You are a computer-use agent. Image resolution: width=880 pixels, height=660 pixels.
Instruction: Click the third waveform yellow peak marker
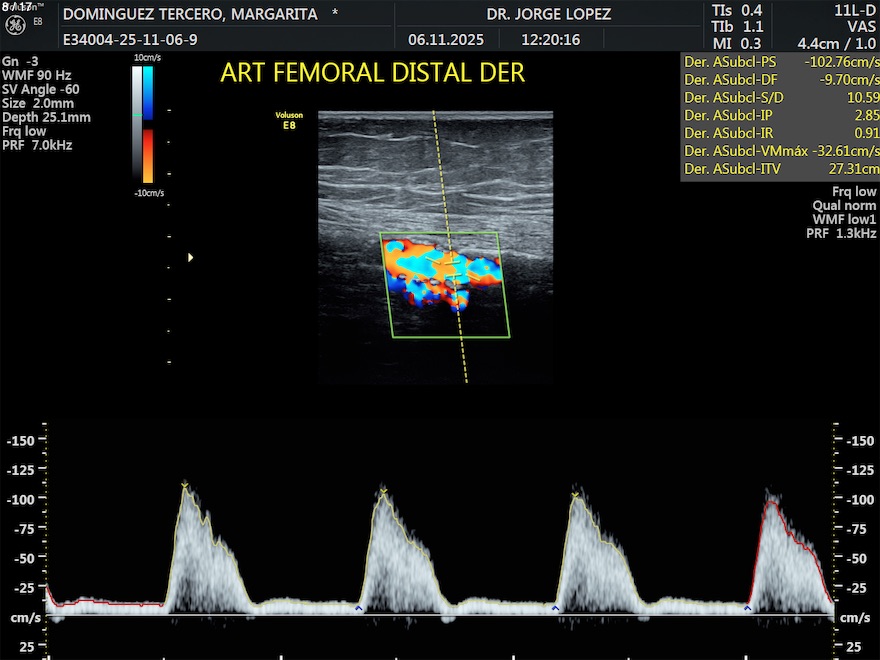point(575,494)
